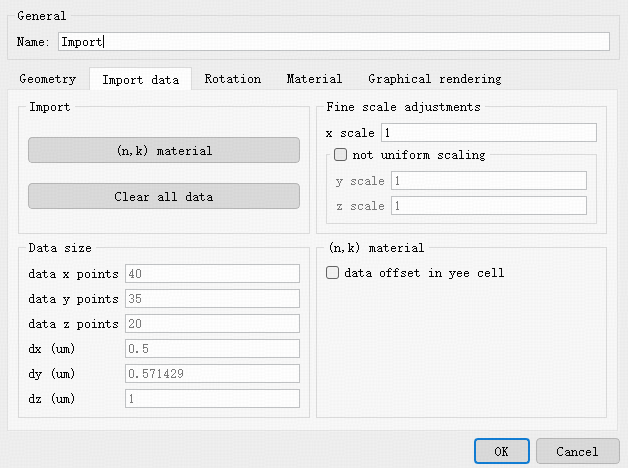
Task: Click the Name text field
Action: [332, 41]
